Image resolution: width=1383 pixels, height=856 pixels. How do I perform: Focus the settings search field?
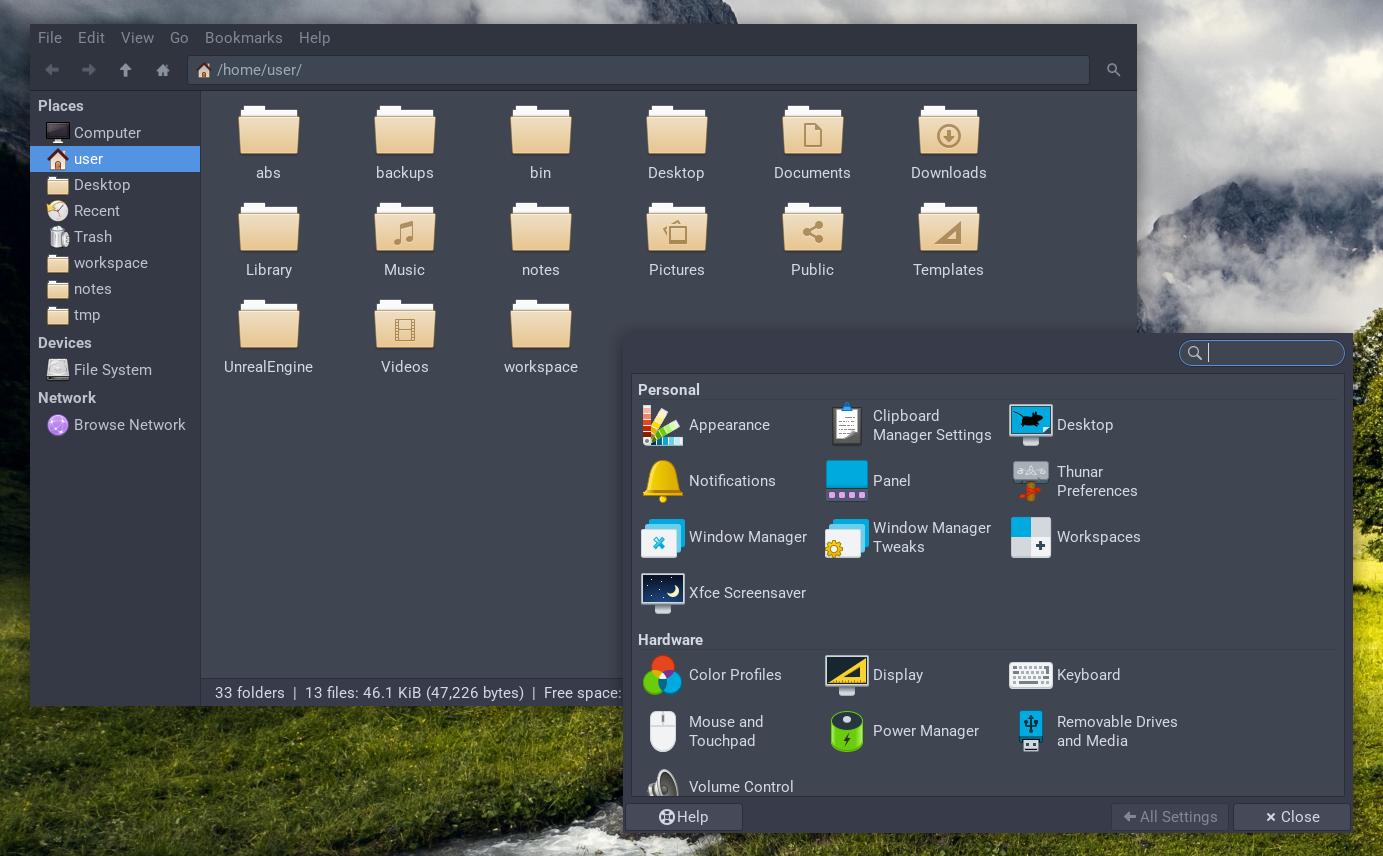[x=1262, y=353]
